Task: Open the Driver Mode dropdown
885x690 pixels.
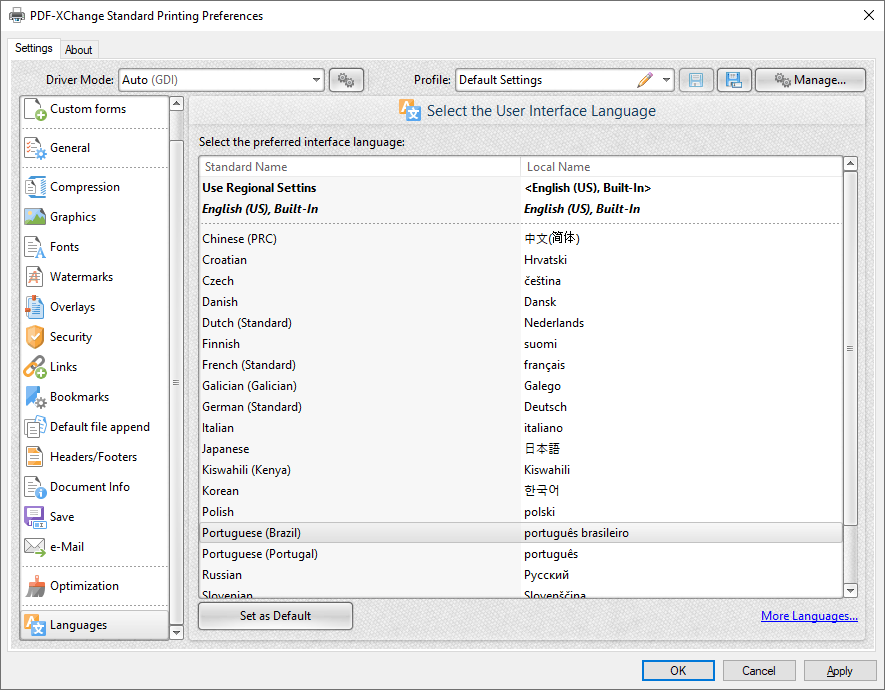Action: [316, 79]
